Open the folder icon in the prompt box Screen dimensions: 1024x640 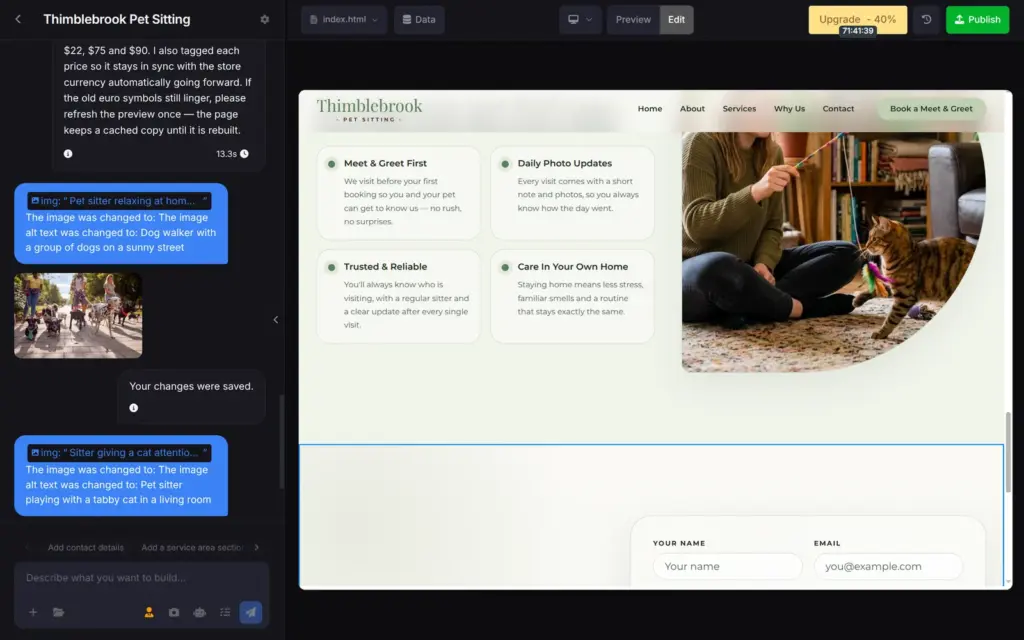(x=59, y=613)
